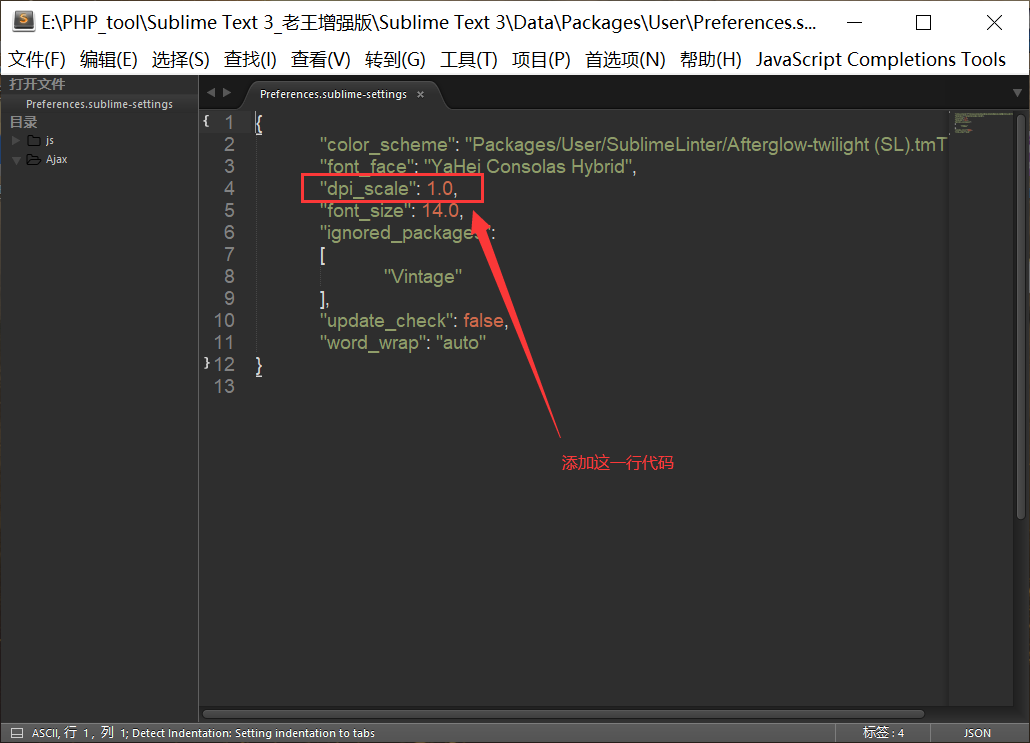
Task: Click the "color_scheme" key on line 2
Action: (388, 145)
